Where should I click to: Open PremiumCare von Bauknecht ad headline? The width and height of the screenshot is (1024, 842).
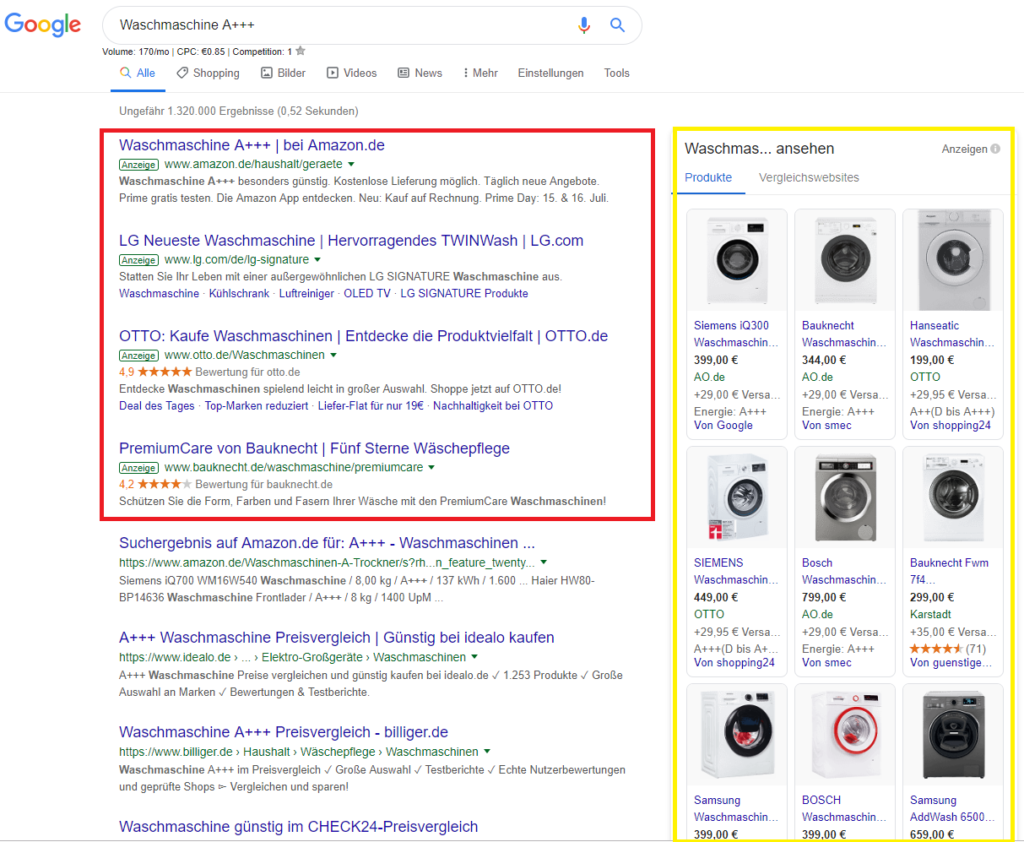click(x=314, y=448)
